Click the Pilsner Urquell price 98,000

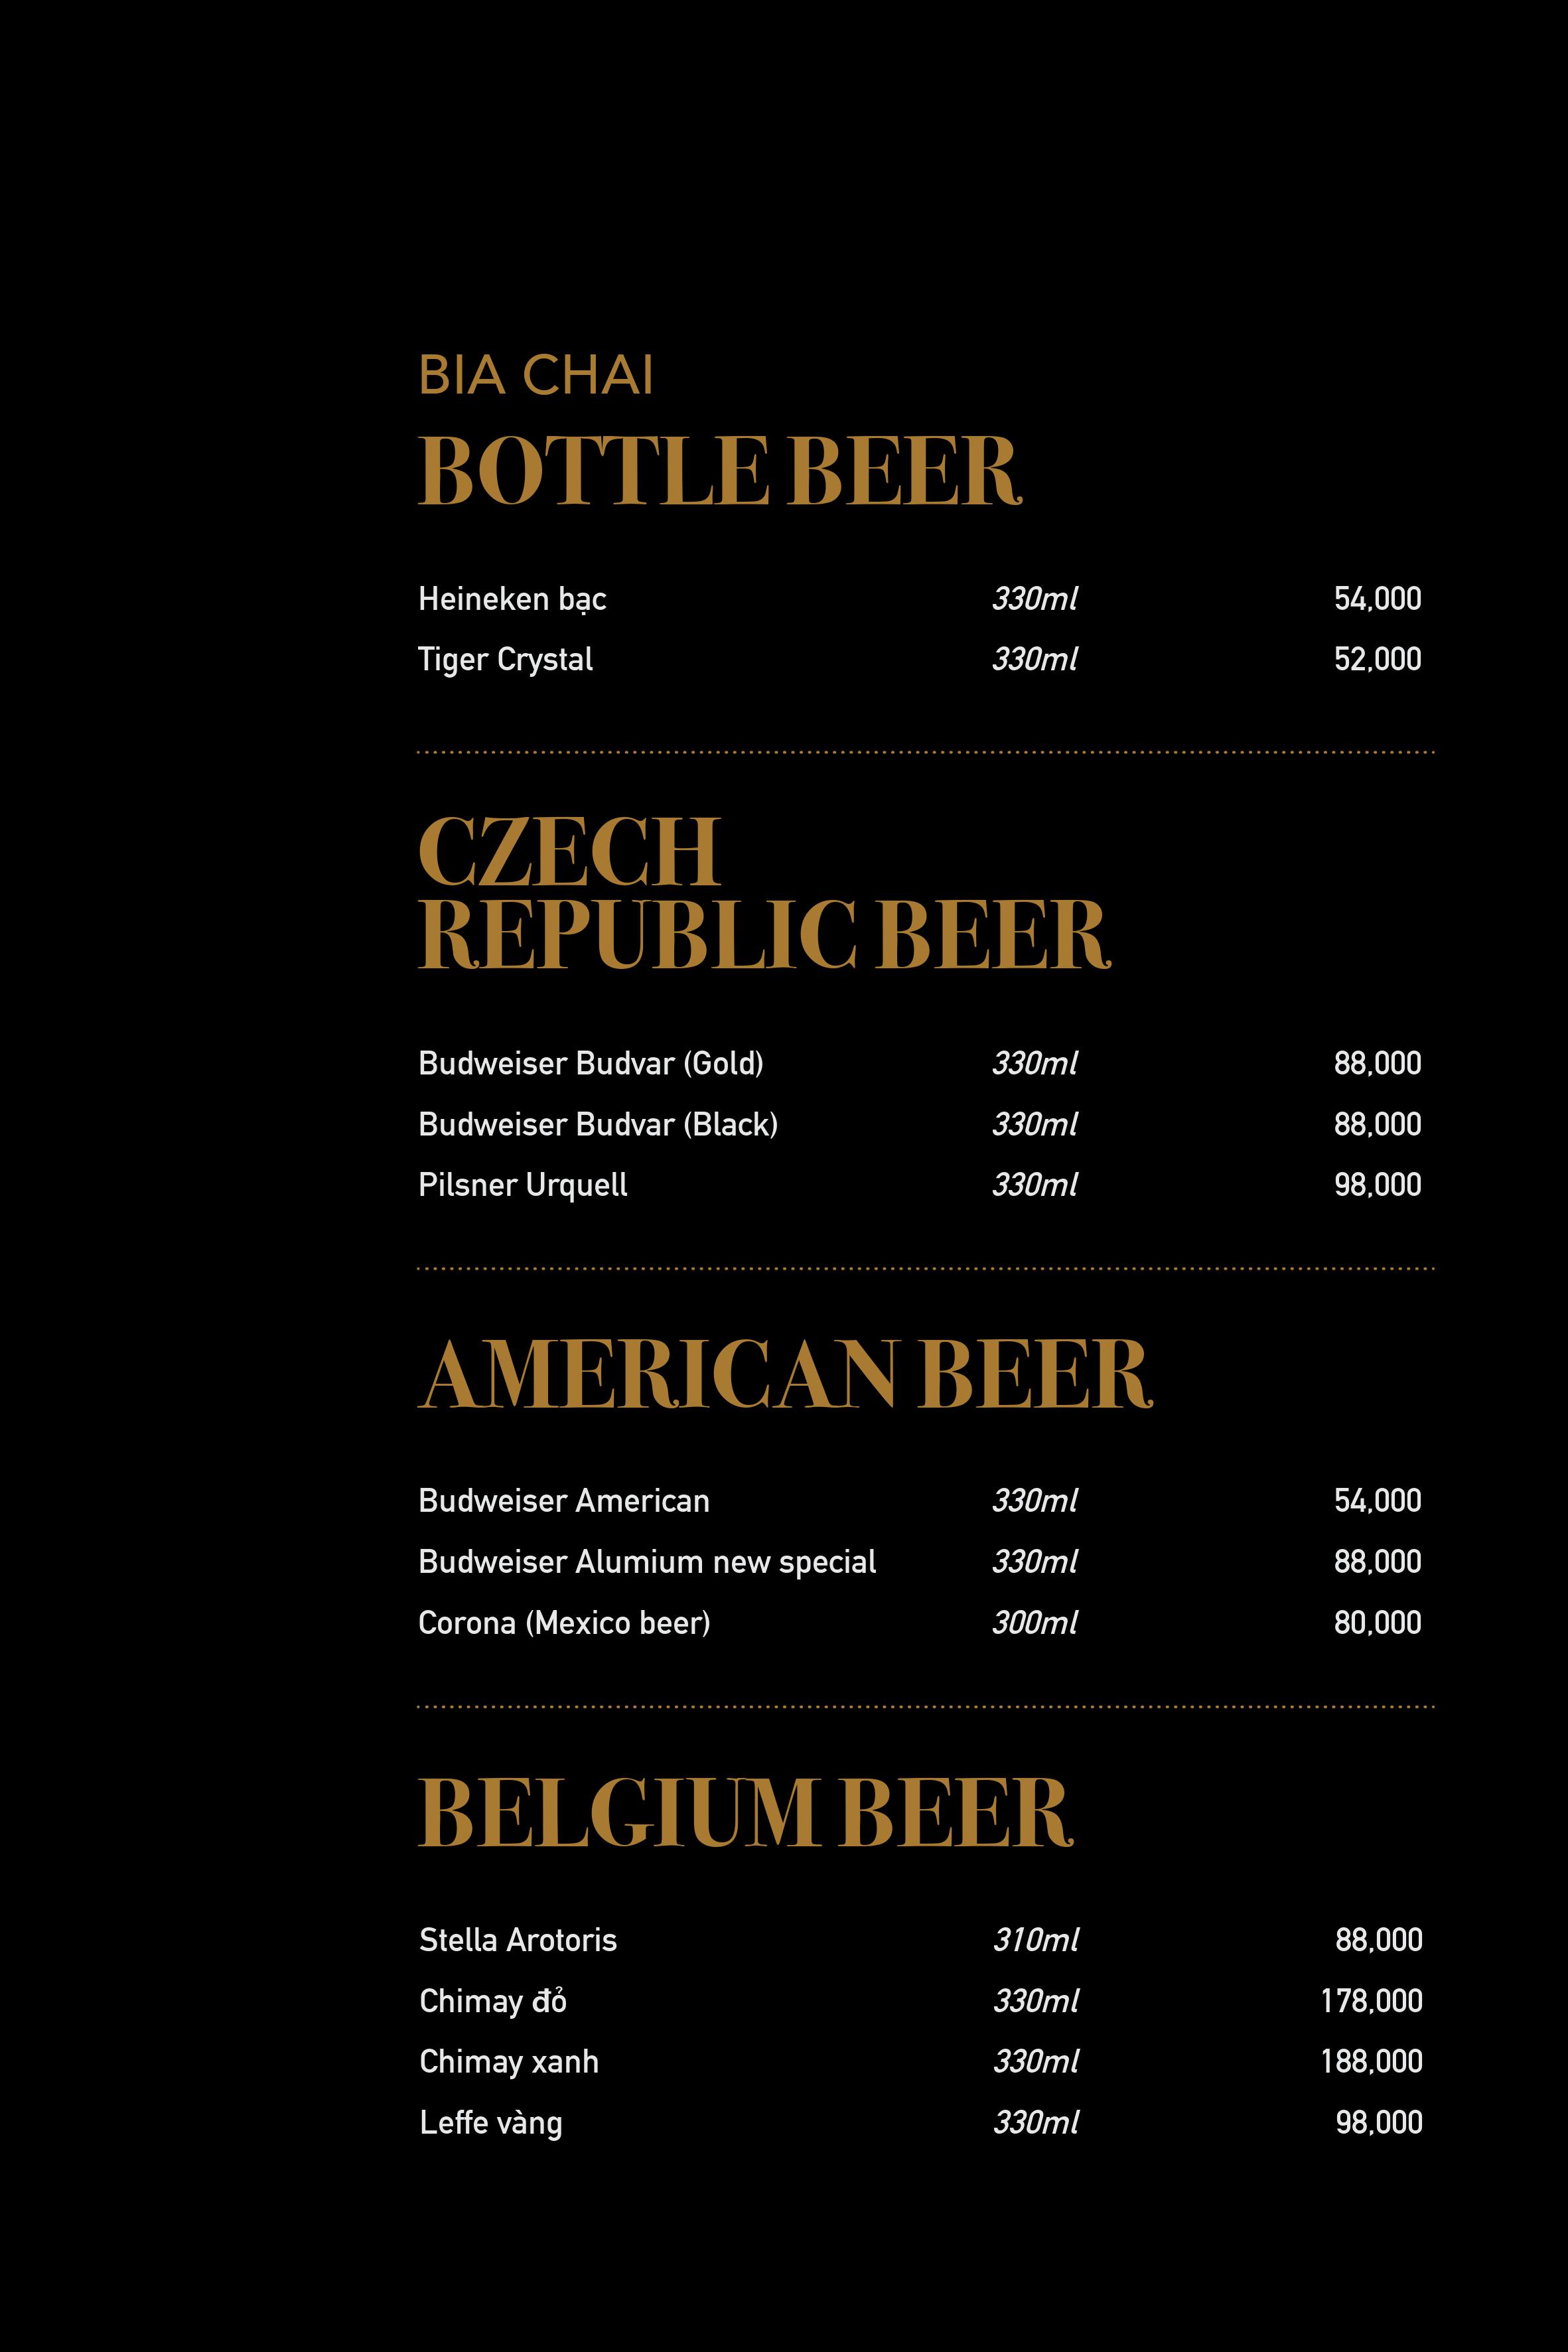point(1377,1184)
